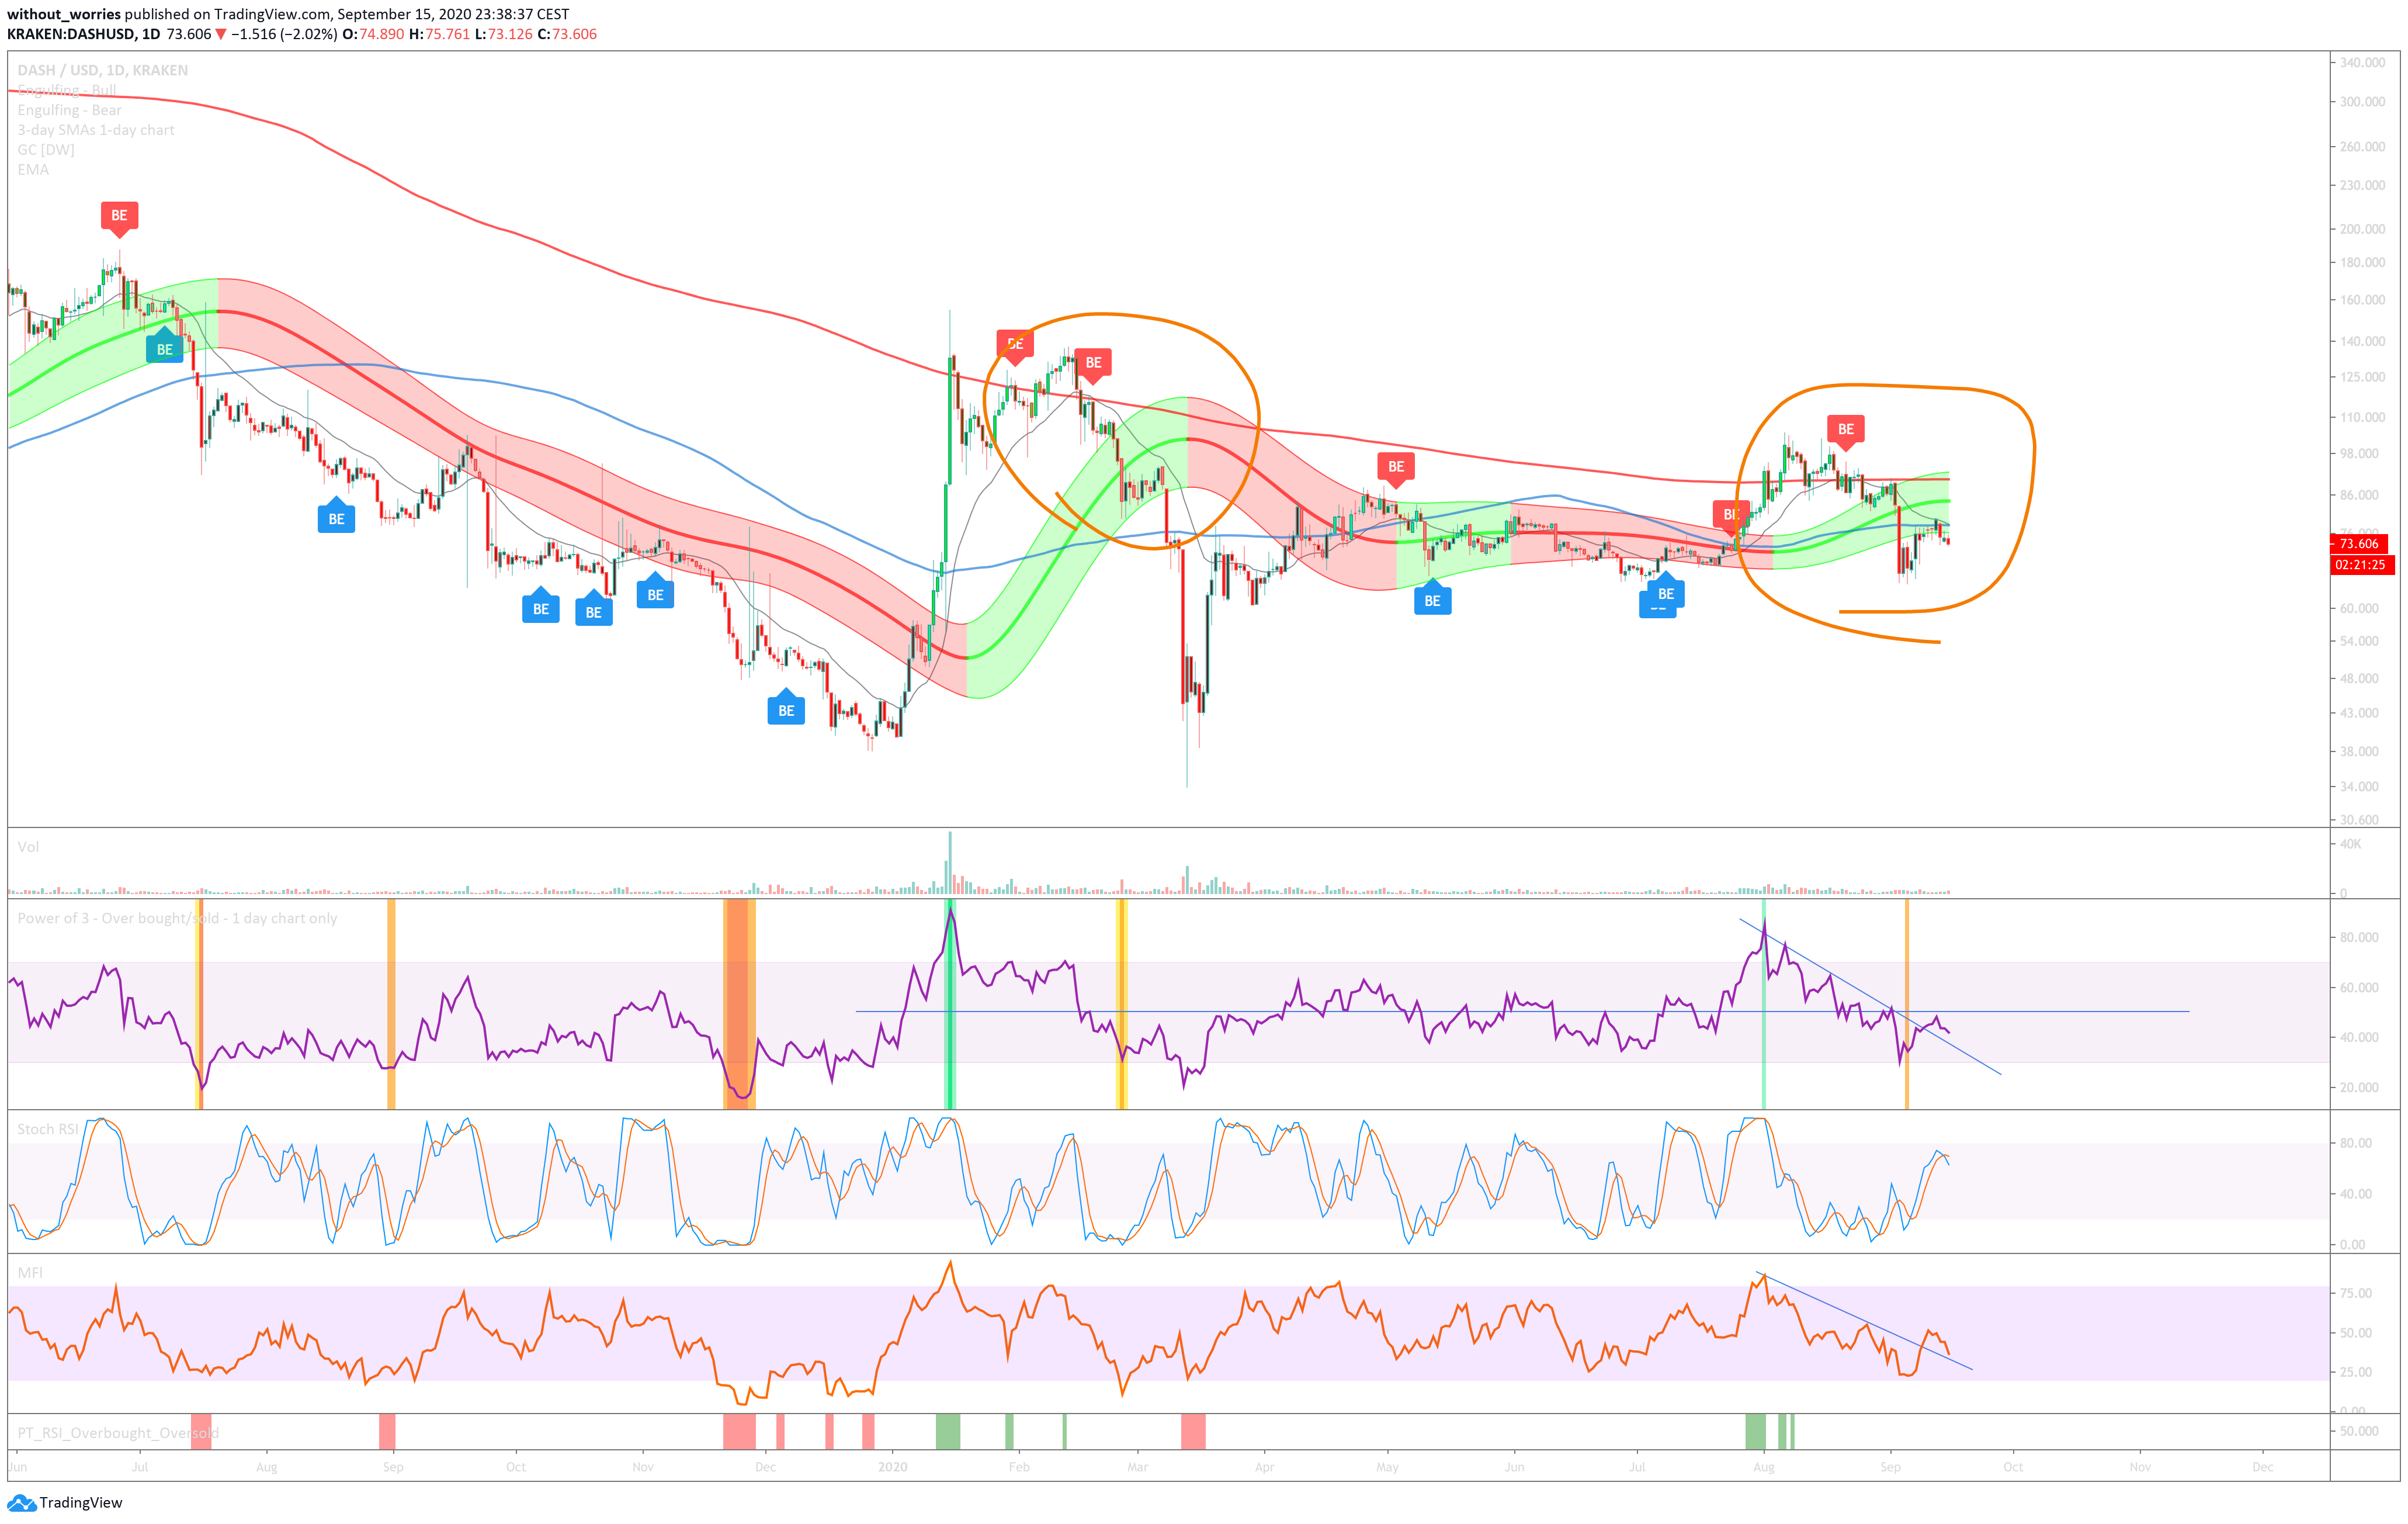Click the author name without_worries
Viewport: 2408px width, 1524px height.
64,14
